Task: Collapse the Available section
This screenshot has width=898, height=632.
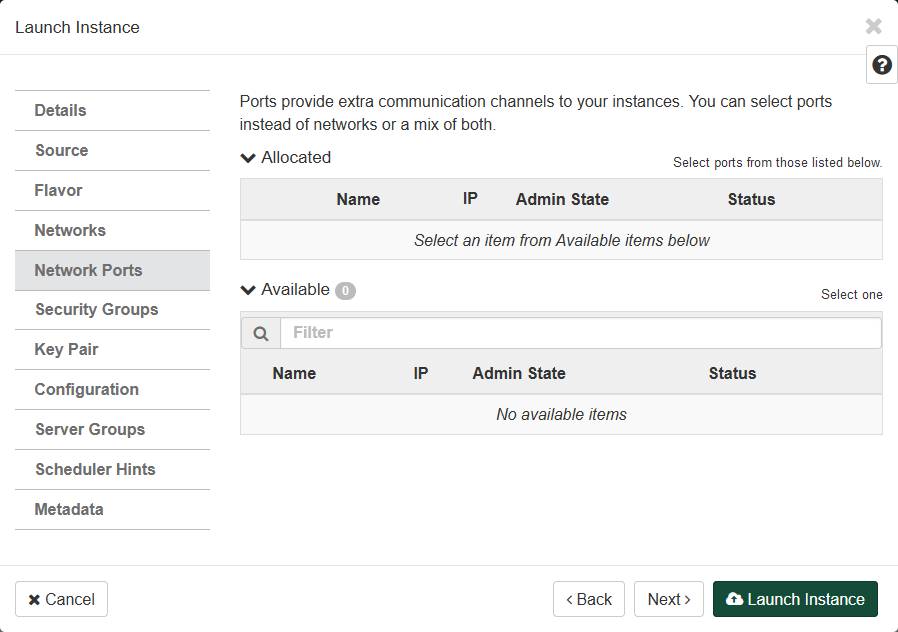Action: coord(249,290)
